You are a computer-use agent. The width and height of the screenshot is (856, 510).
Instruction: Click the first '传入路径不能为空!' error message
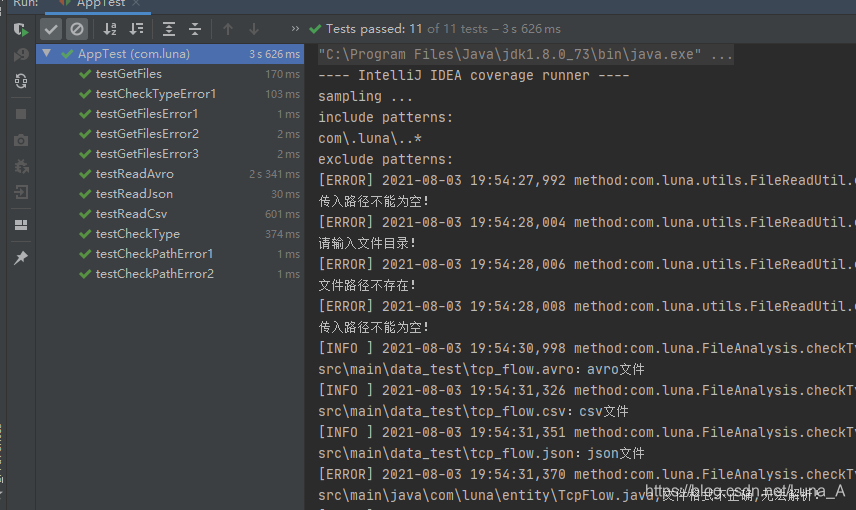coord(373,201)
